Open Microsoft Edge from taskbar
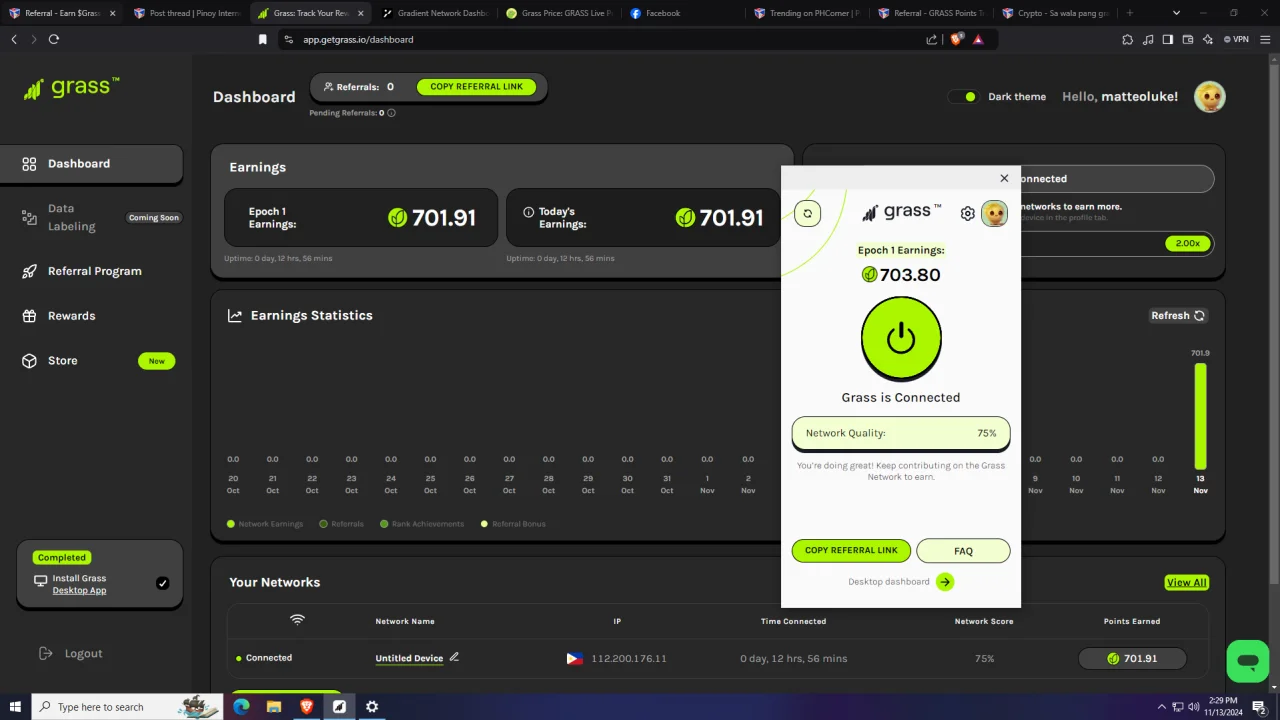Image resolution: width=1280 pixels, height=720 pixels. 241,707
